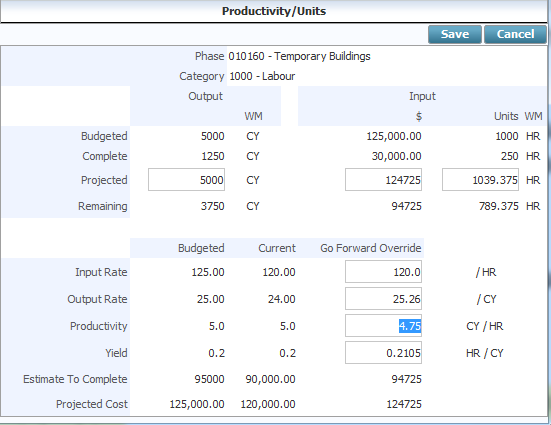Click the Cancel button
551x425 pixels.
click(x=515, y=34)
